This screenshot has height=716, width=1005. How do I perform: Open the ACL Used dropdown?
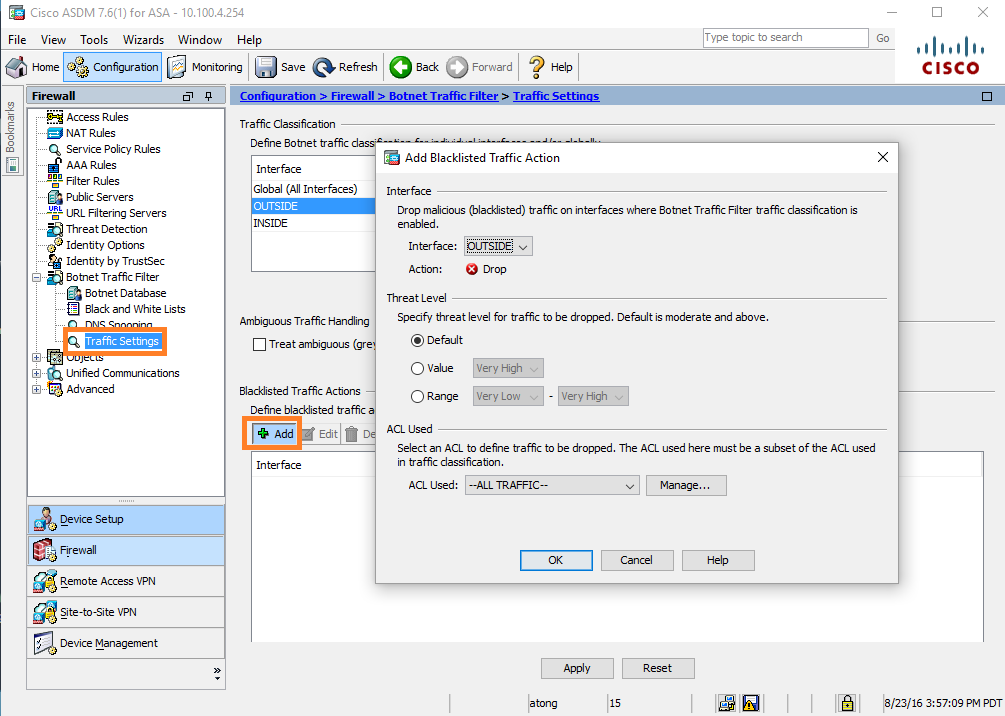[551, 485]
